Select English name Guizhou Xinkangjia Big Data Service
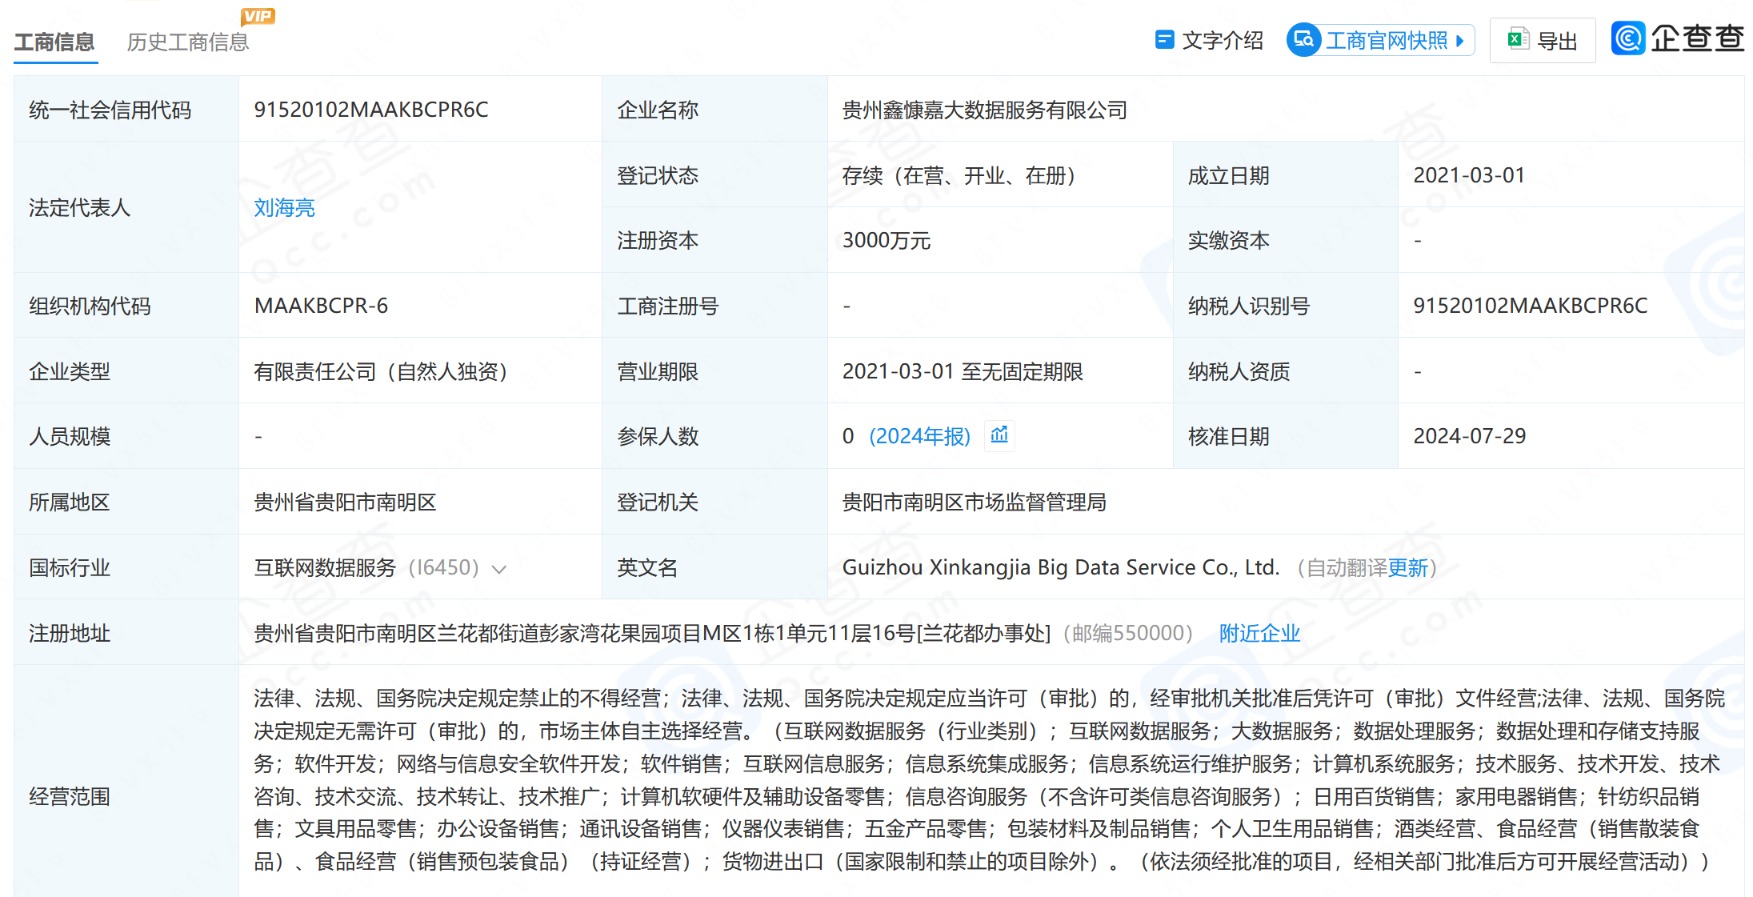The height and width of the screenshot is (897, 1753). [1060, 568]
